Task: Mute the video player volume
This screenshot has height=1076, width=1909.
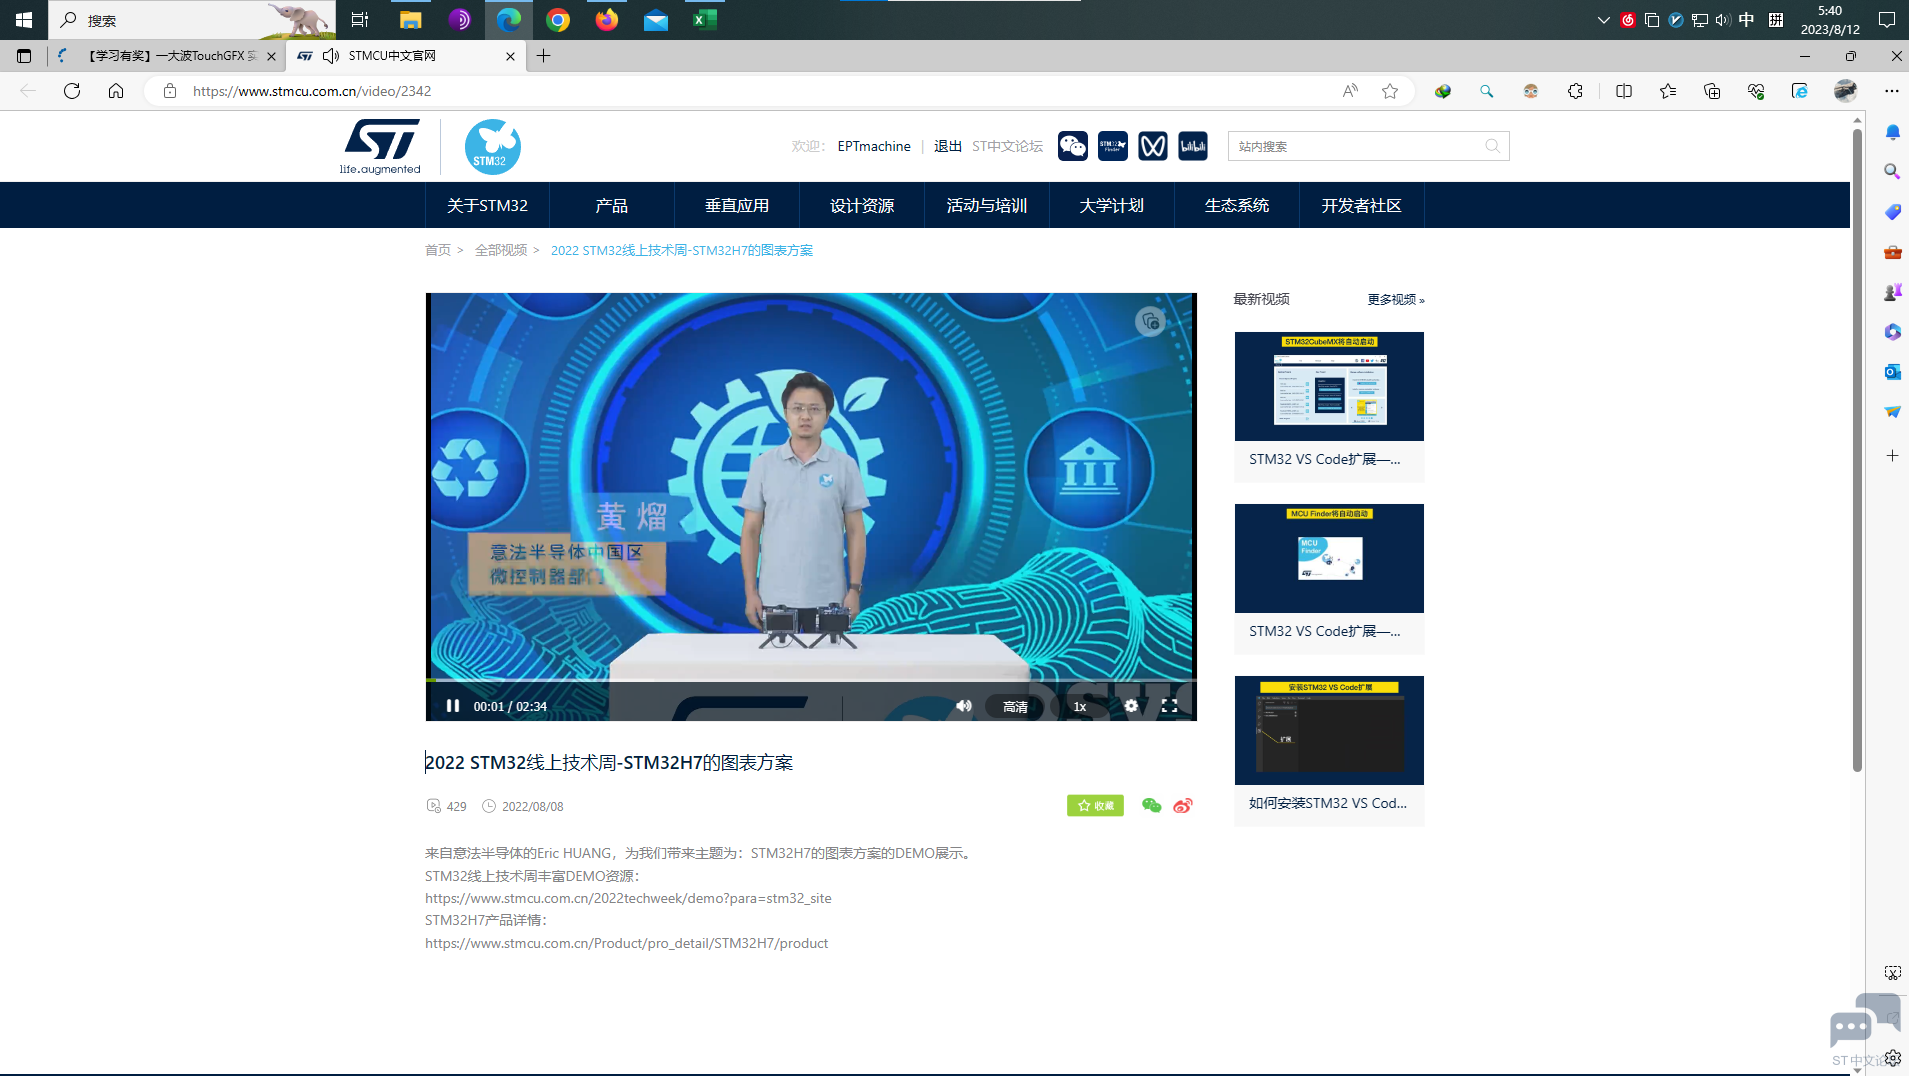Action: (x=964, y=706)
